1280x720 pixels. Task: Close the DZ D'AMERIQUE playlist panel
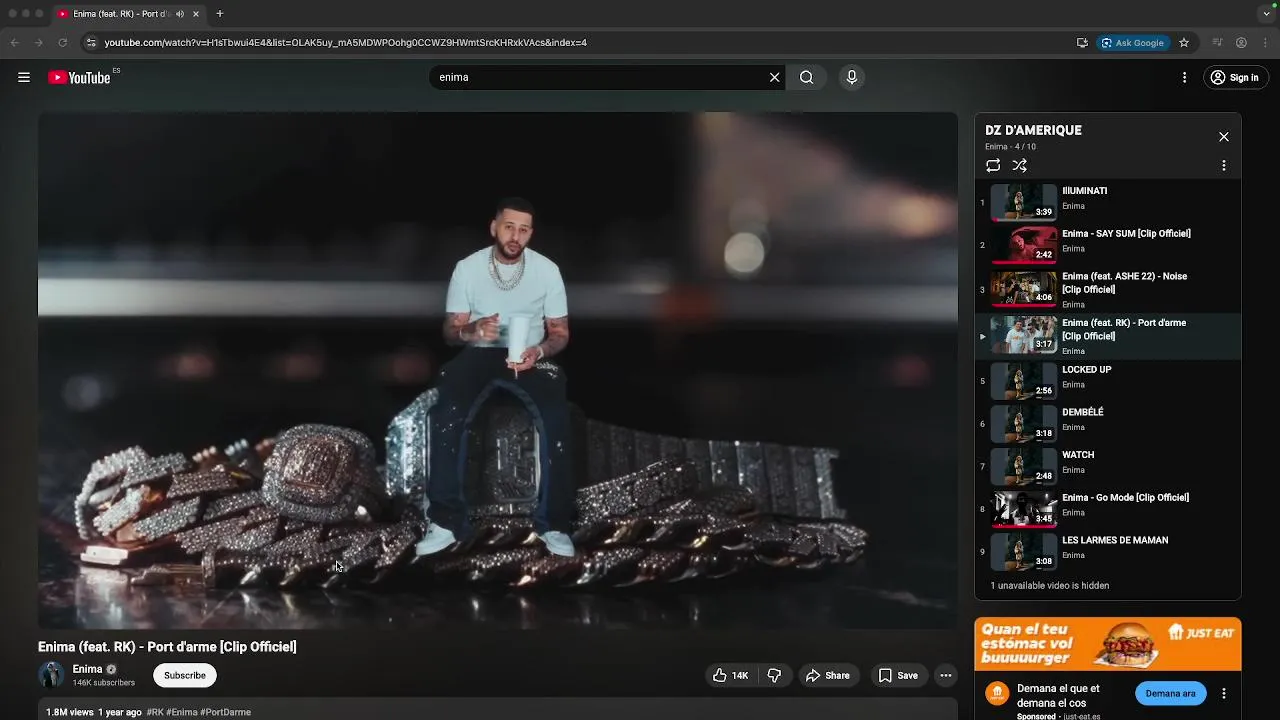pos(1224,137)
